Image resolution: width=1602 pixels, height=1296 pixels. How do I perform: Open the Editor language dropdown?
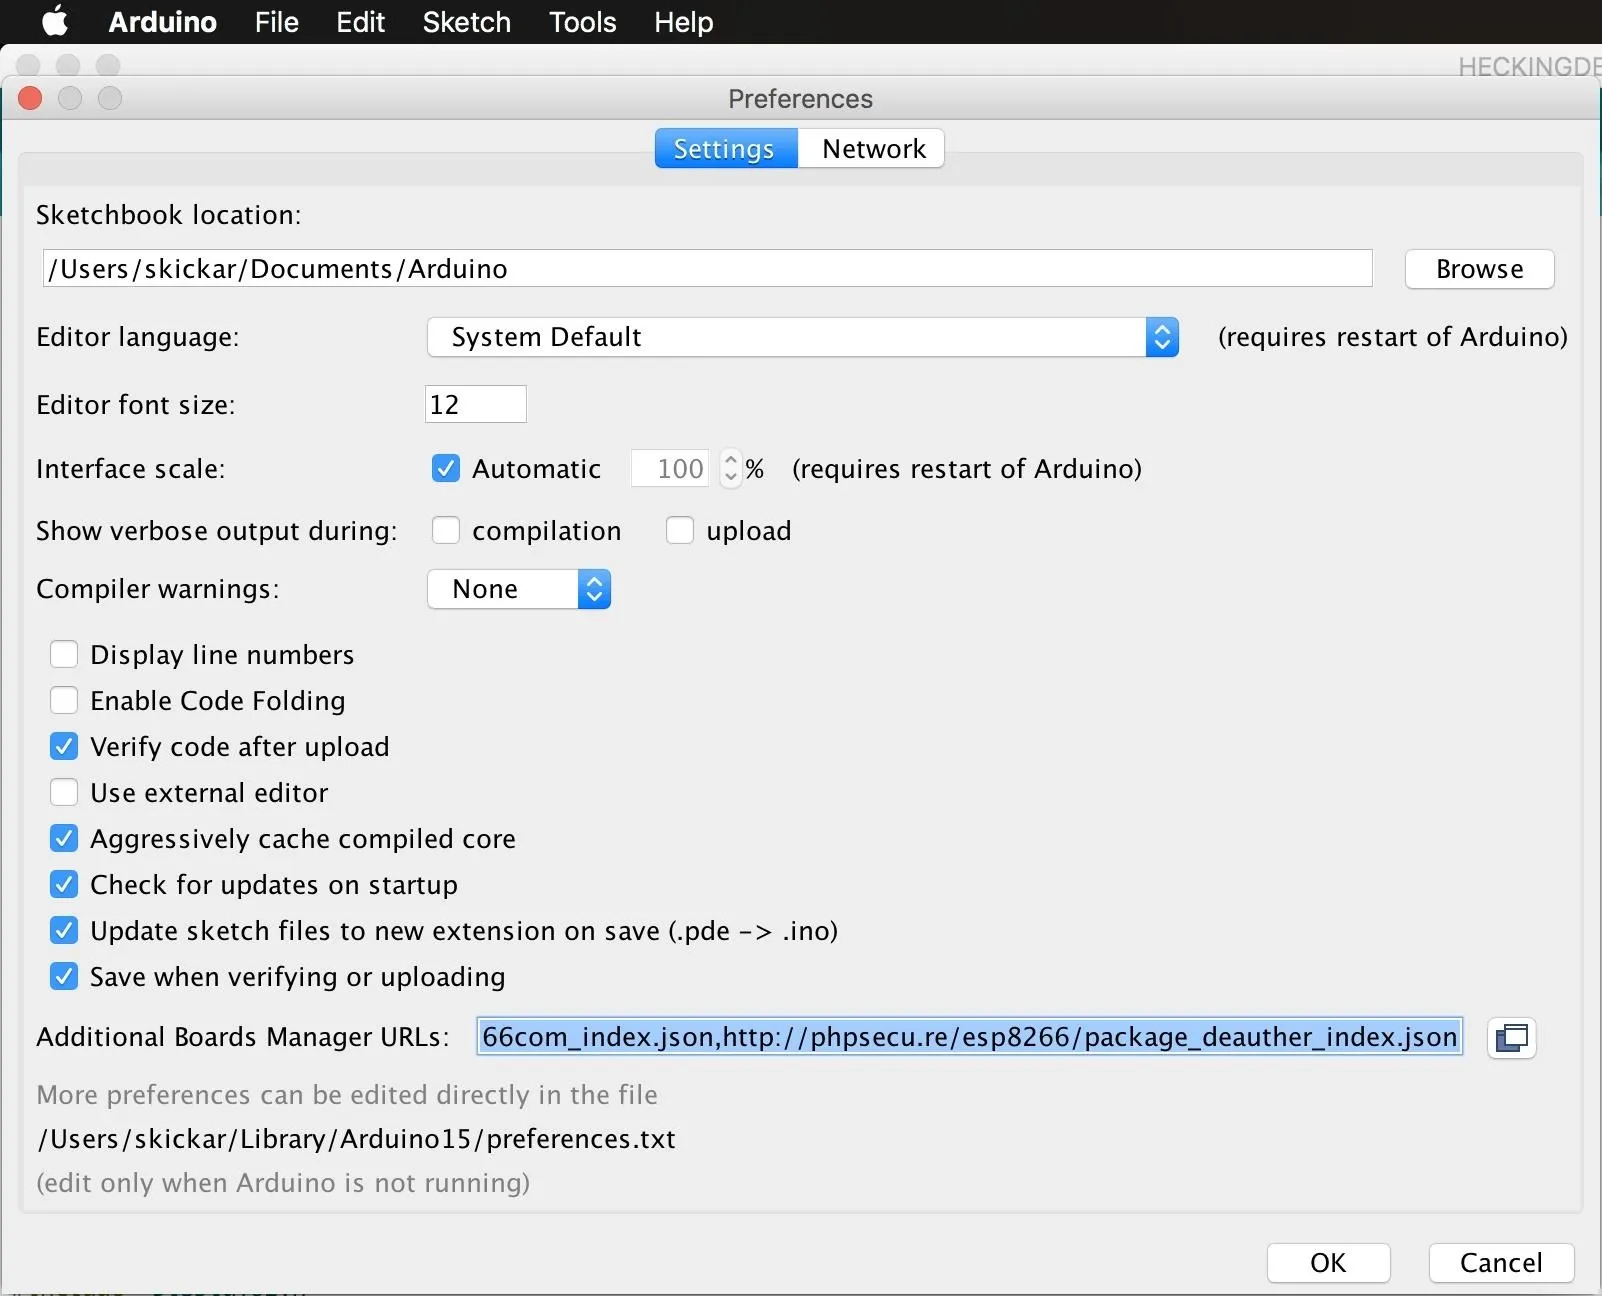803,337
